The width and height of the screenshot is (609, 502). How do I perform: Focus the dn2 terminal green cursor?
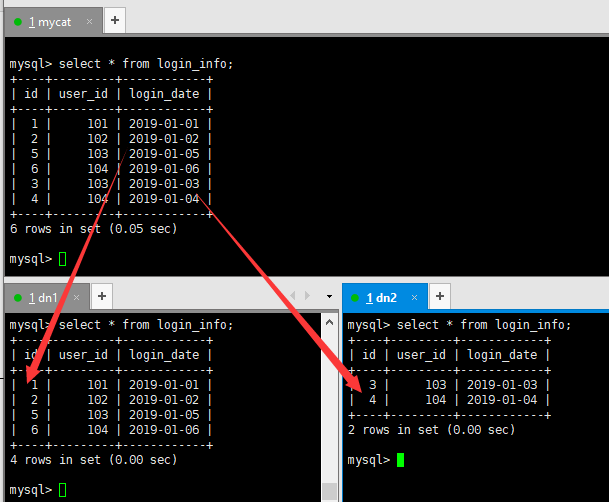tap(400, 460)
